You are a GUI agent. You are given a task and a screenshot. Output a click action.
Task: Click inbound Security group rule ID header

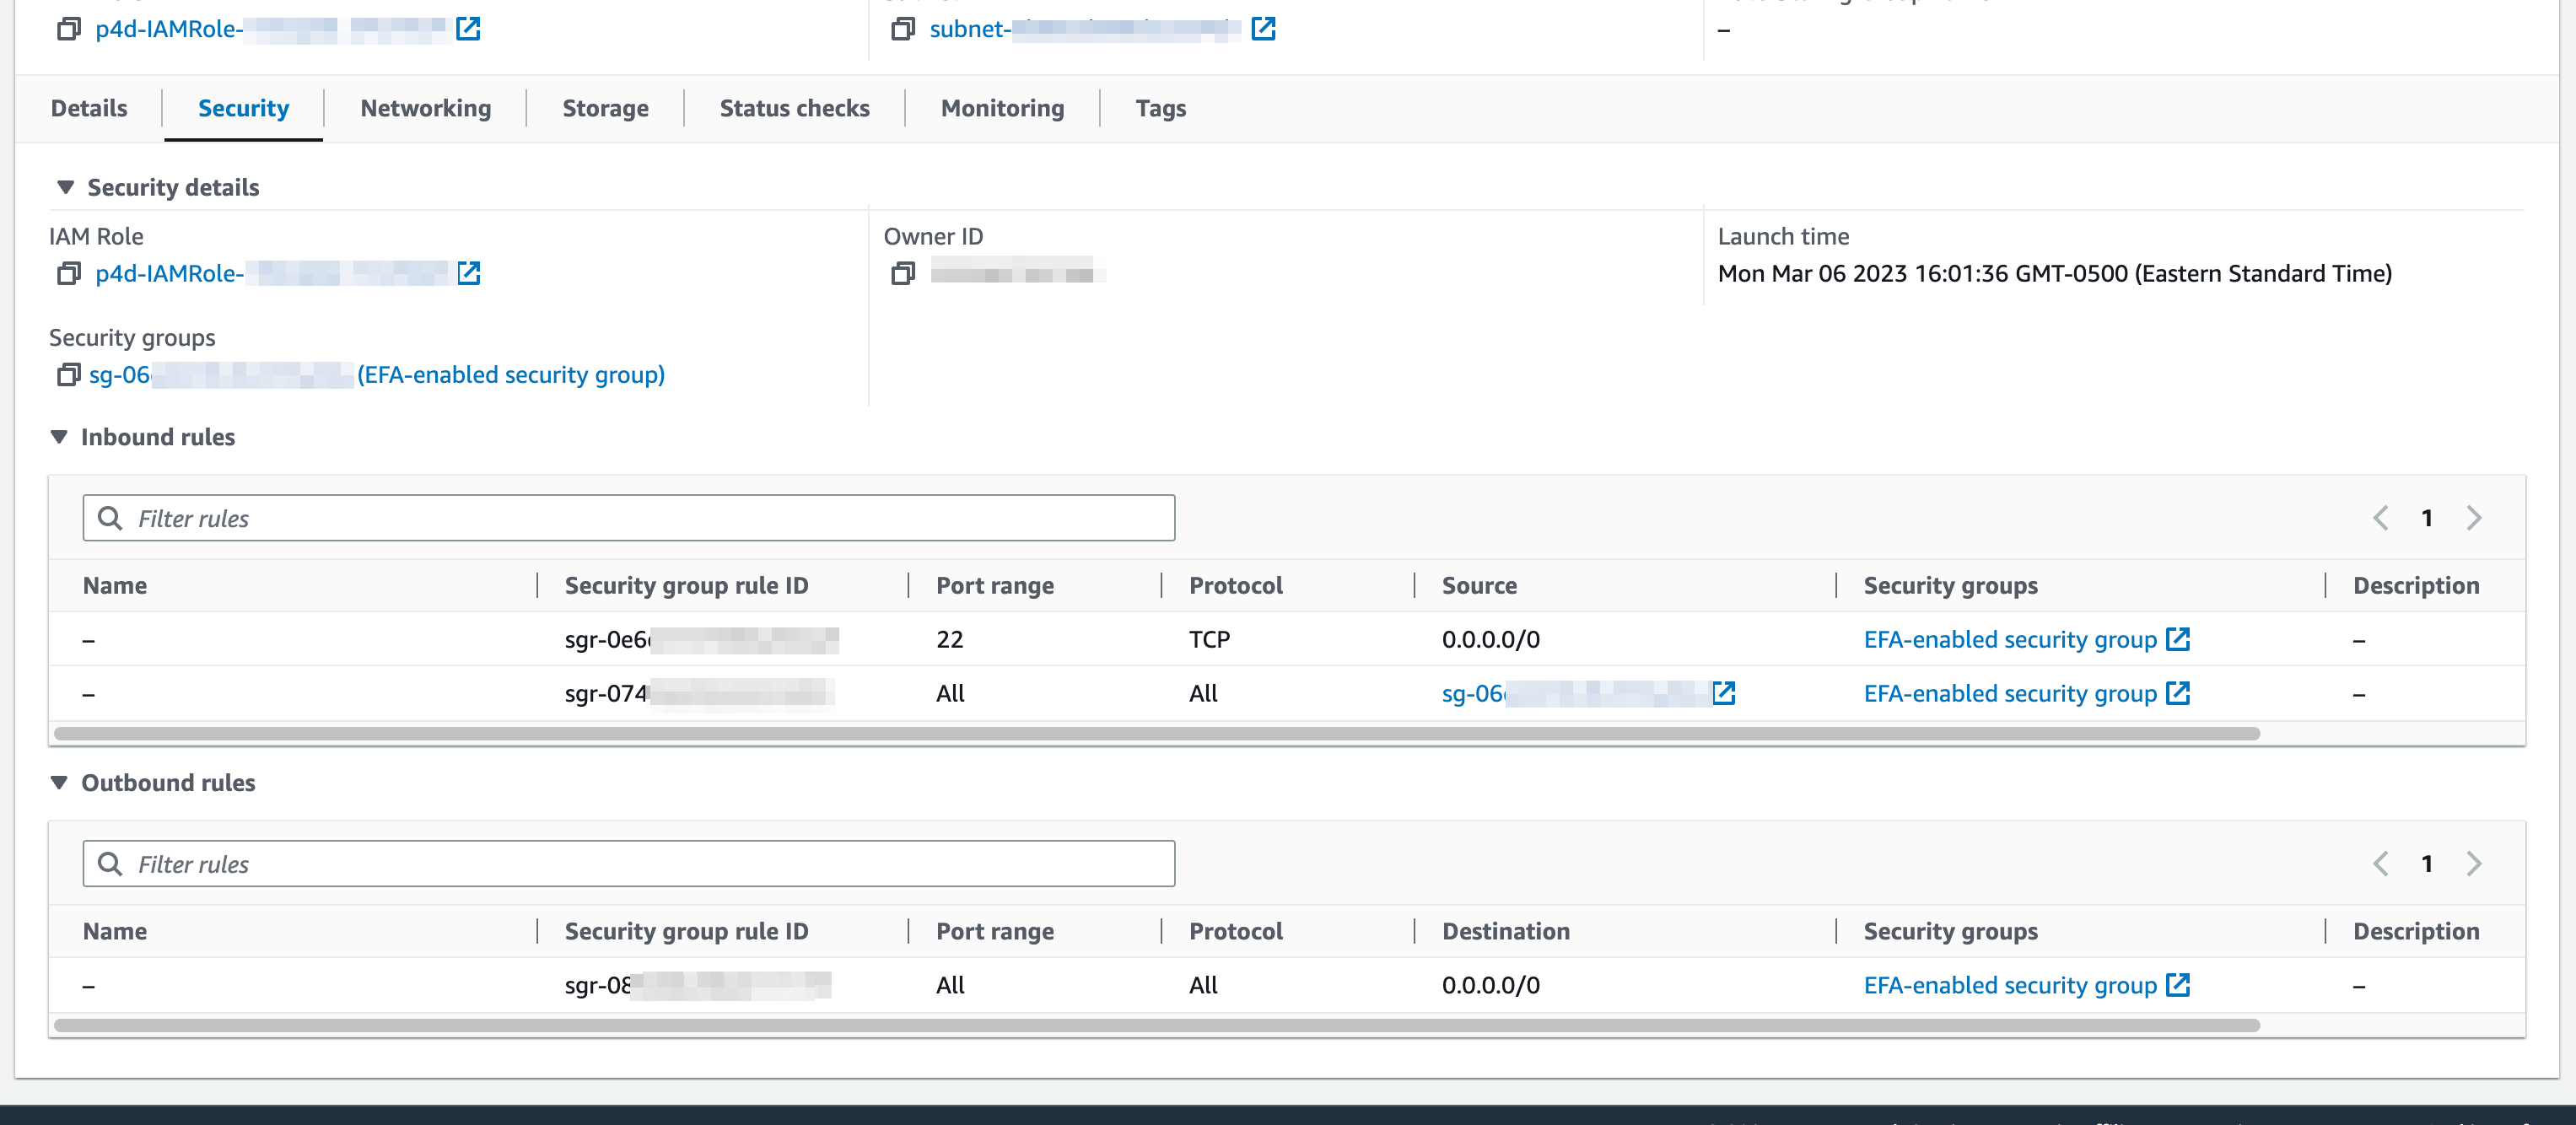click(686, 585)
